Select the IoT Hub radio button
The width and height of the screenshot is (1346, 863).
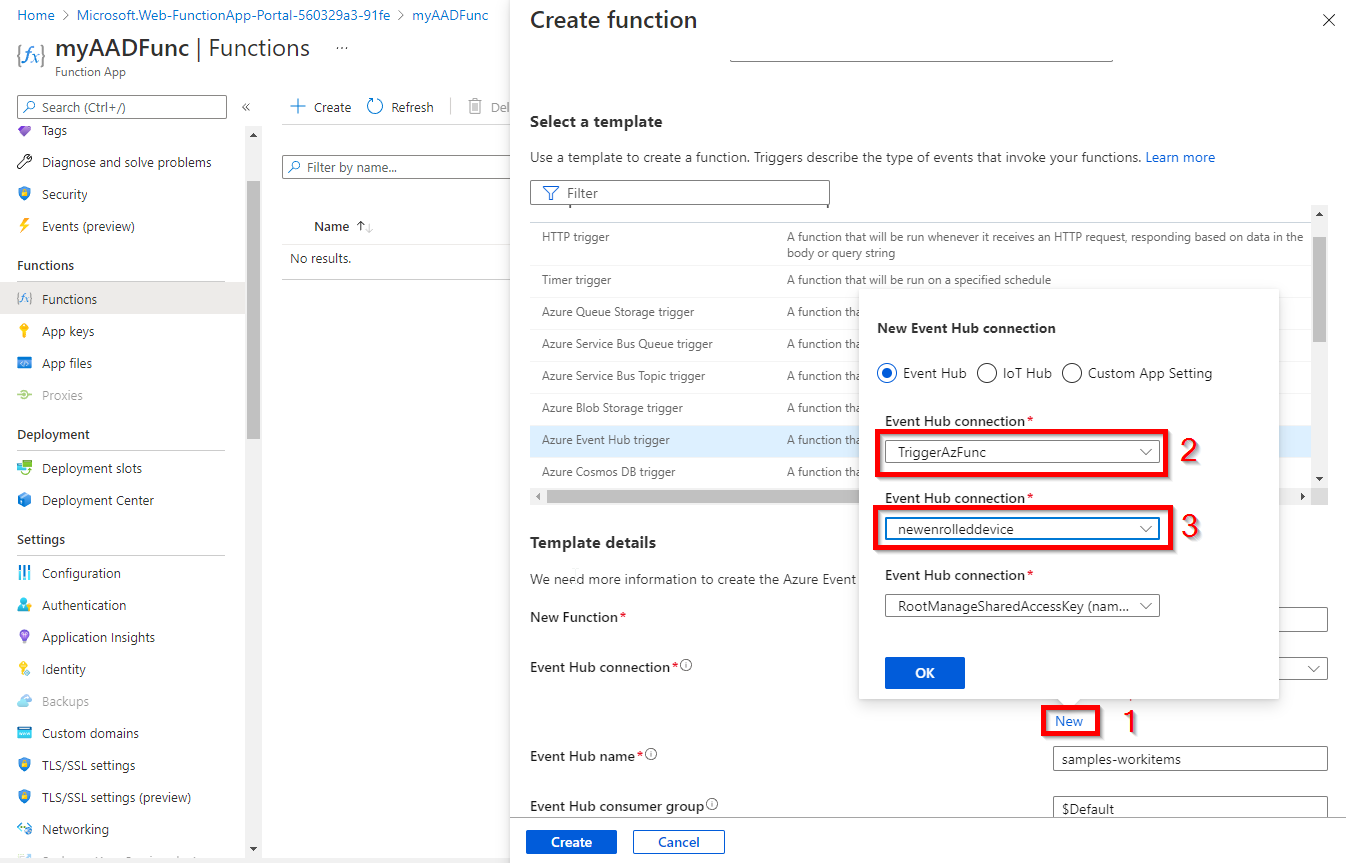tap(987, 372)
